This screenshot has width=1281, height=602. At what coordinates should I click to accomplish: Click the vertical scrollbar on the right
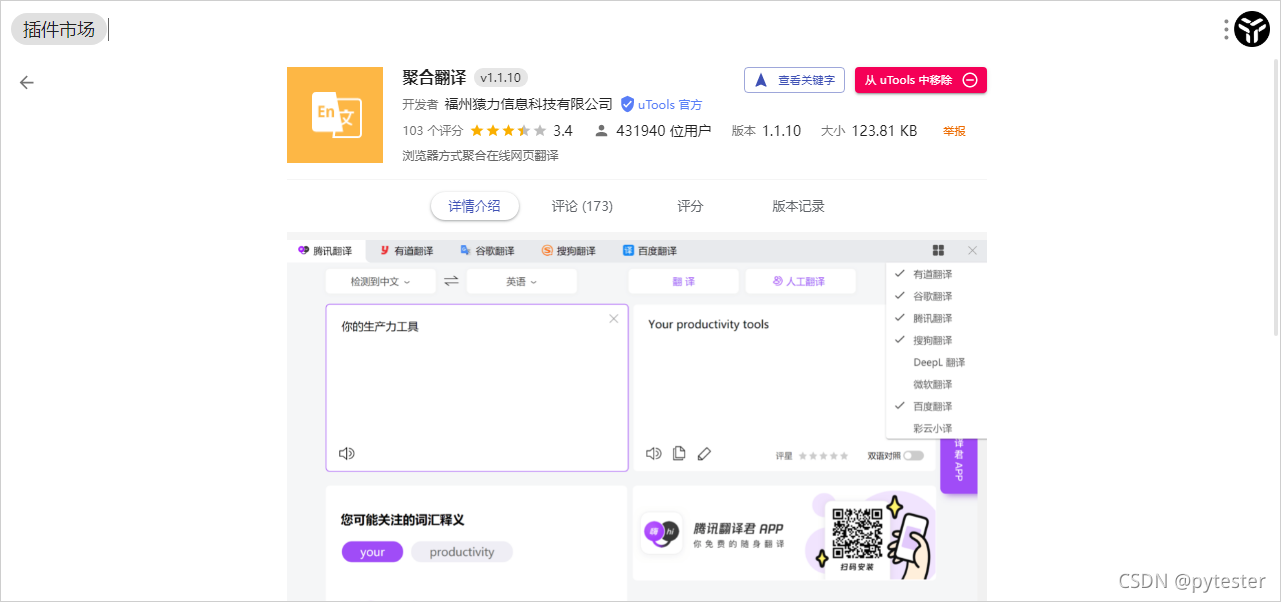coord(1275,195)
